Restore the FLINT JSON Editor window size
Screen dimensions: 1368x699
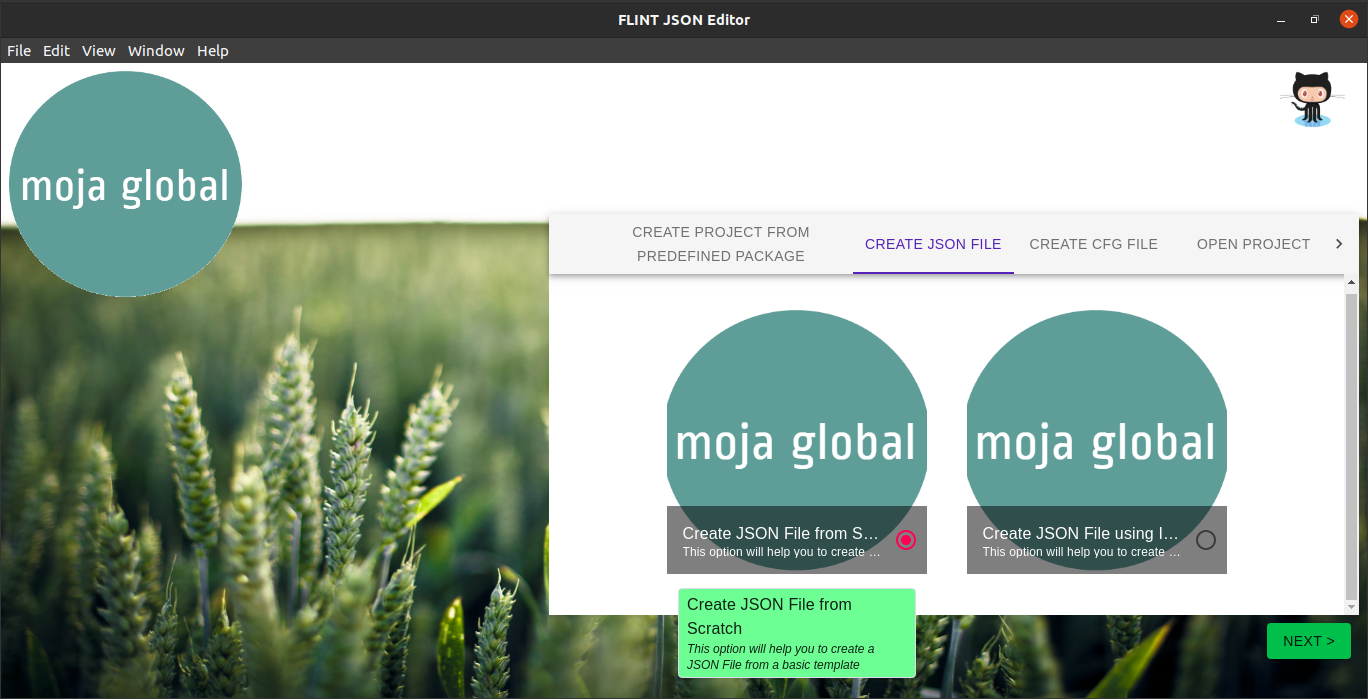tap(1315, 19)
